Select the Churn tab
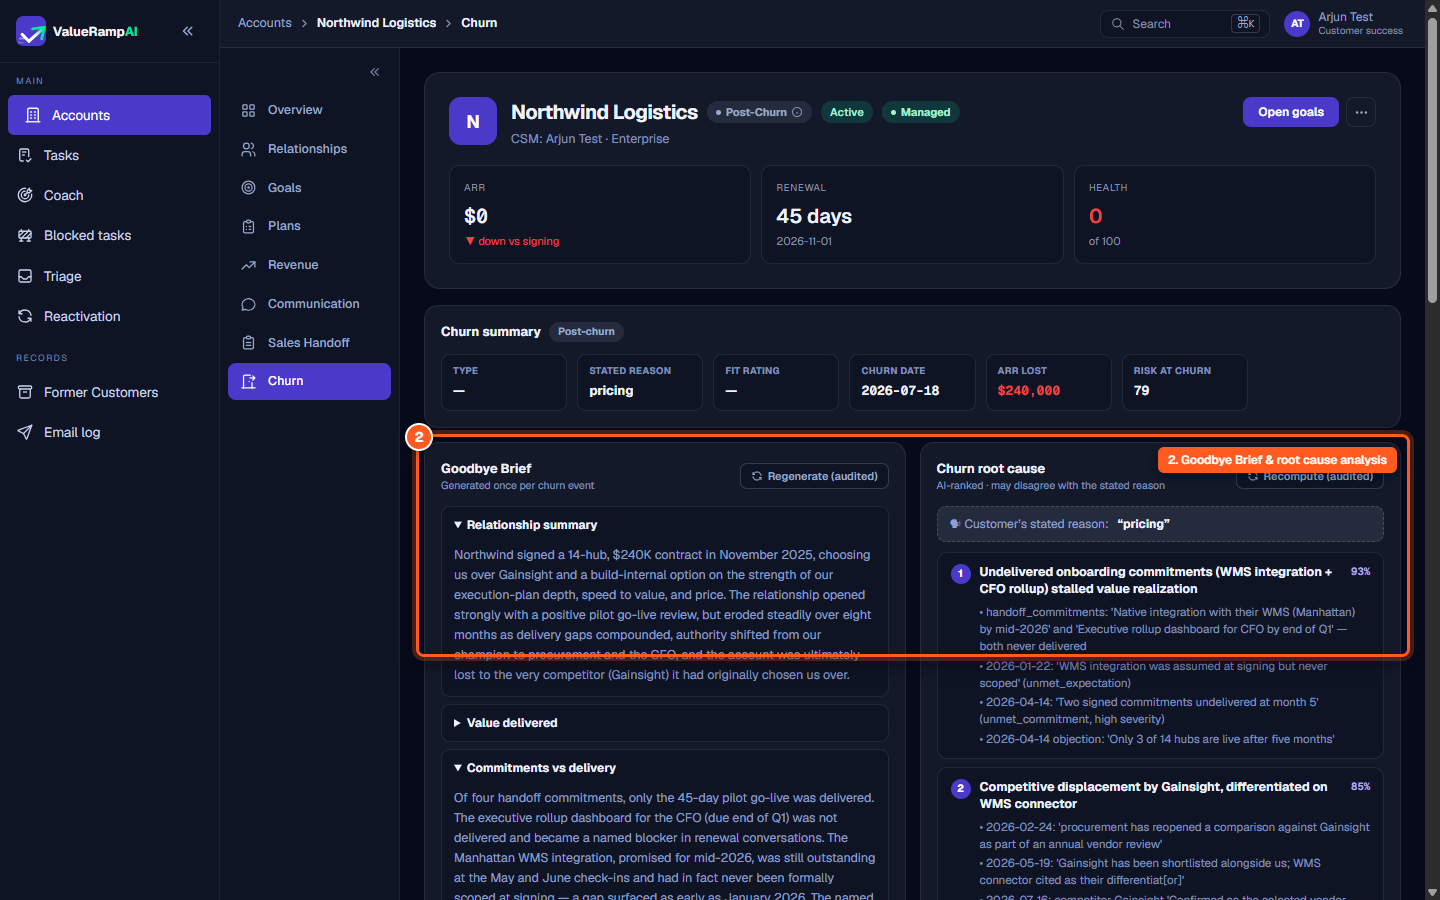1440x900 pixels. pos(309,381)
